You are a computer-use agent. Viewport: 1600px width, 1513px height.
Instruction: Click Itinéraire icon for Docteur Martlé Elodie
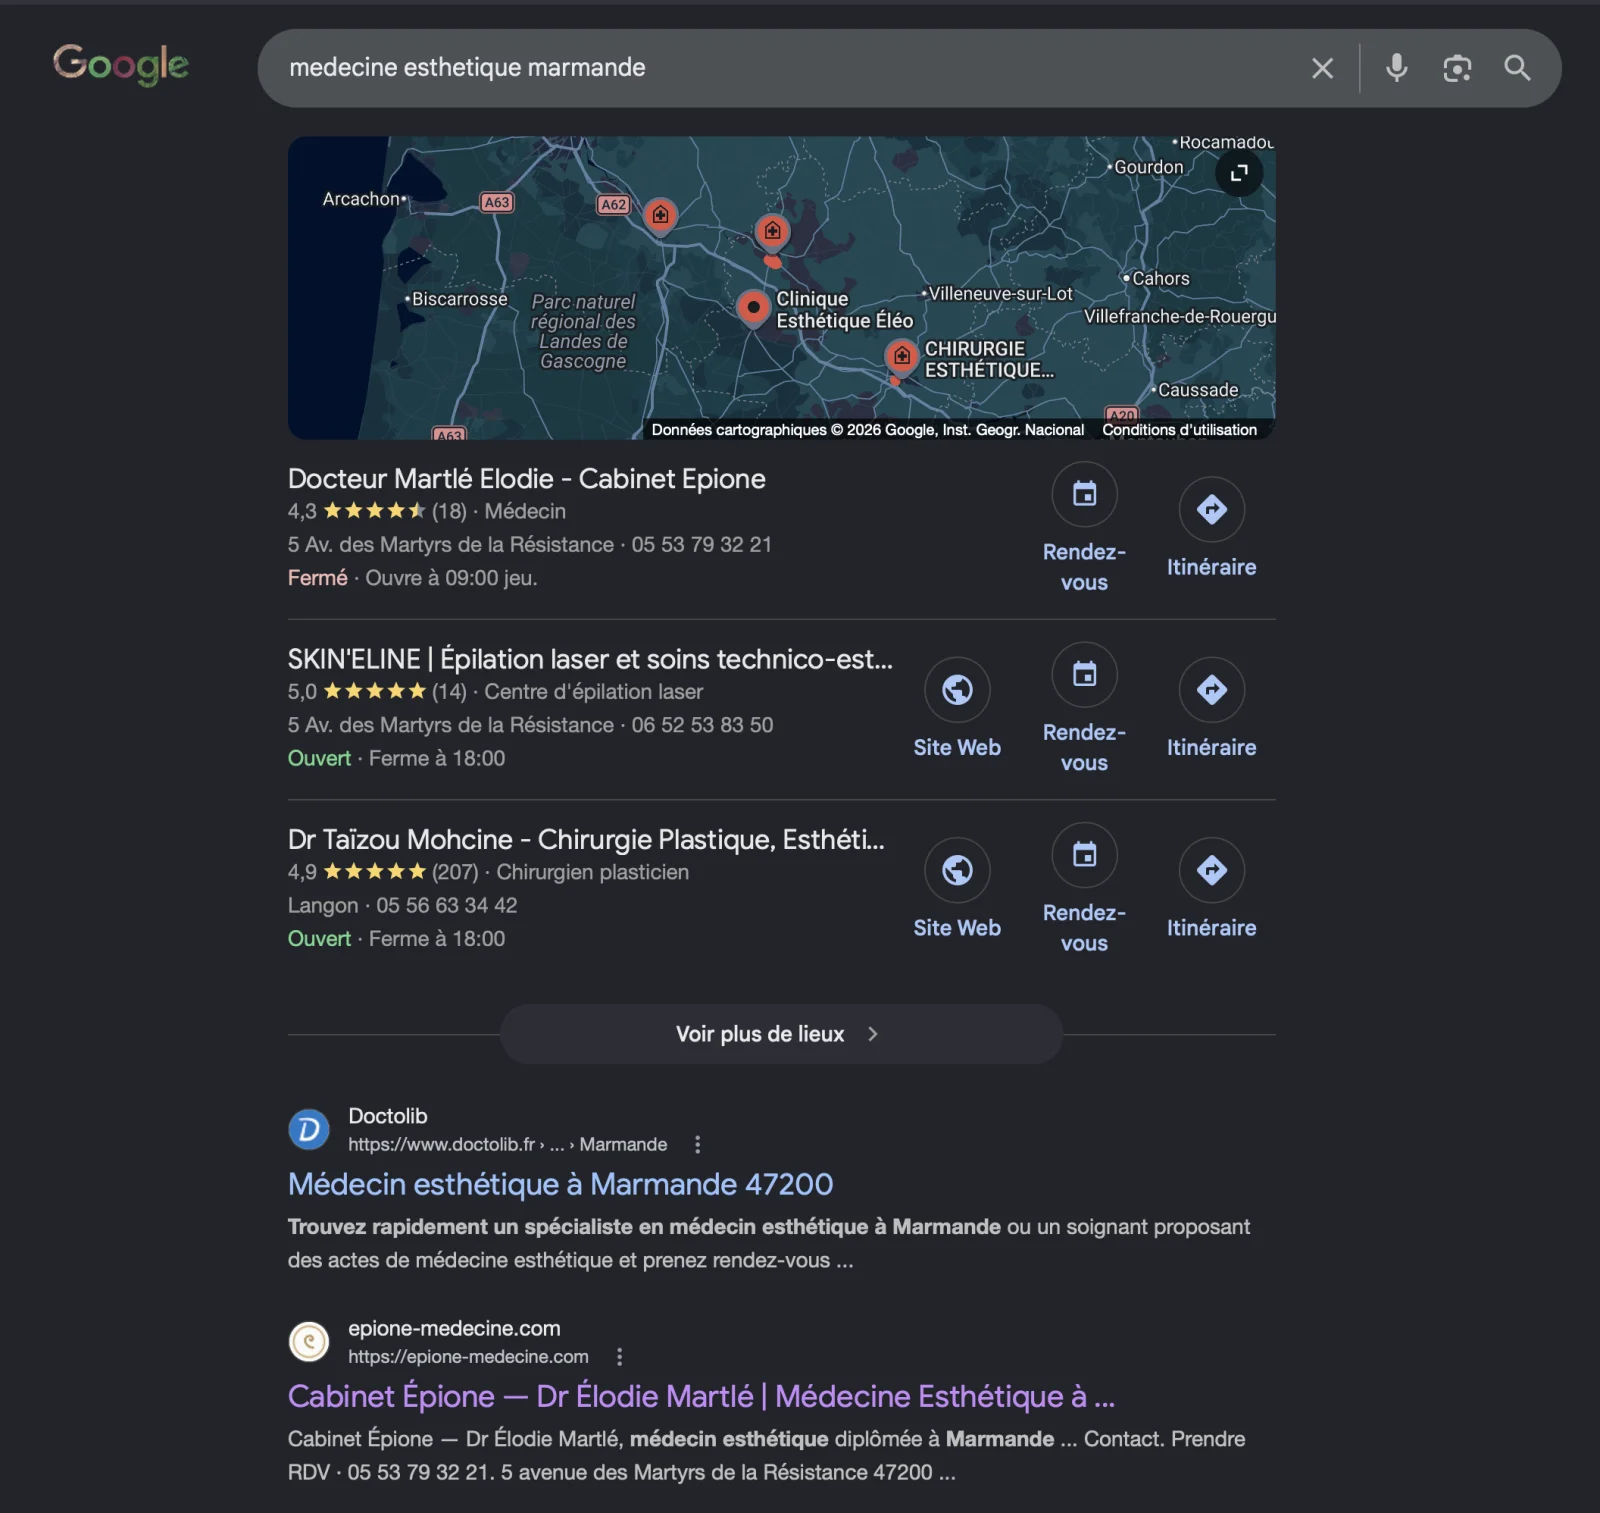coord(1211,509)
